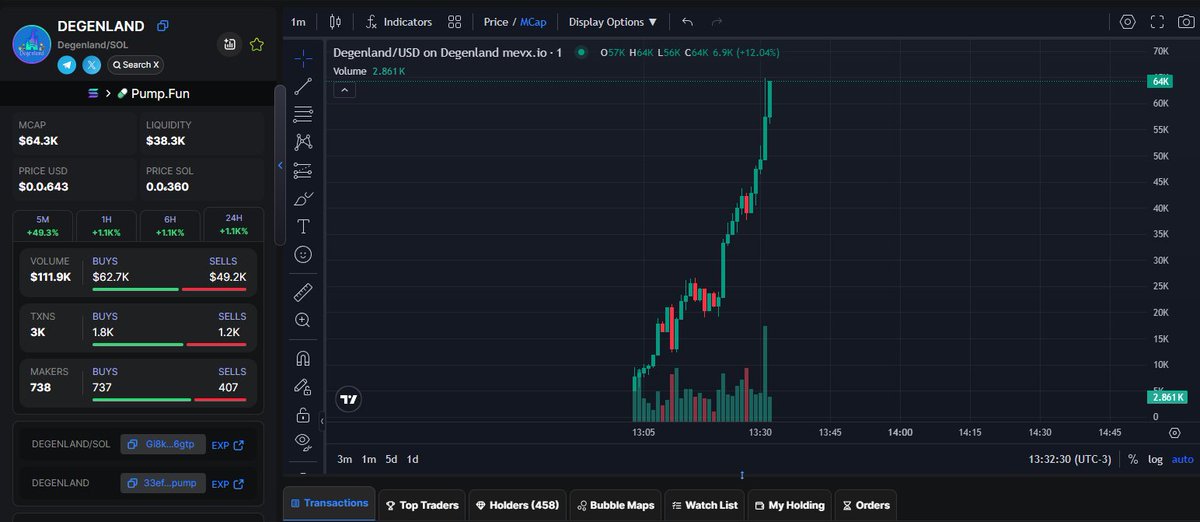Open the Display Options dropdown
Viewport: 1200px width, 522px height.
pyautogui.click(x=613, y=21)
